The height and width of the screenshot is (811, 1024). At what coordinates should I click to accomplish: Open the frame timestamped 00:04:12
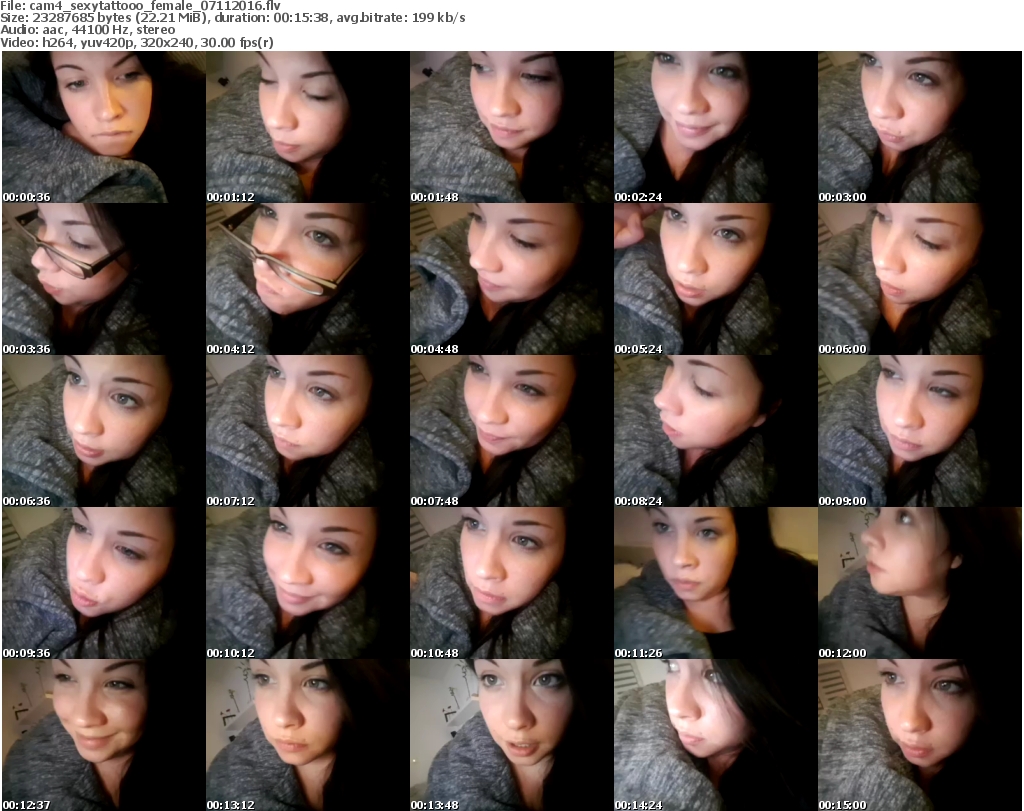click(x=307, y=279)
